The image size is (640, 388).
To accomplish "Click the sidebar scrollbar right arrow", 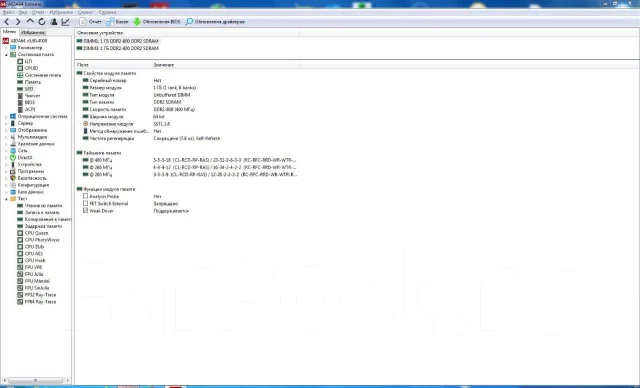I will point(68,380).
